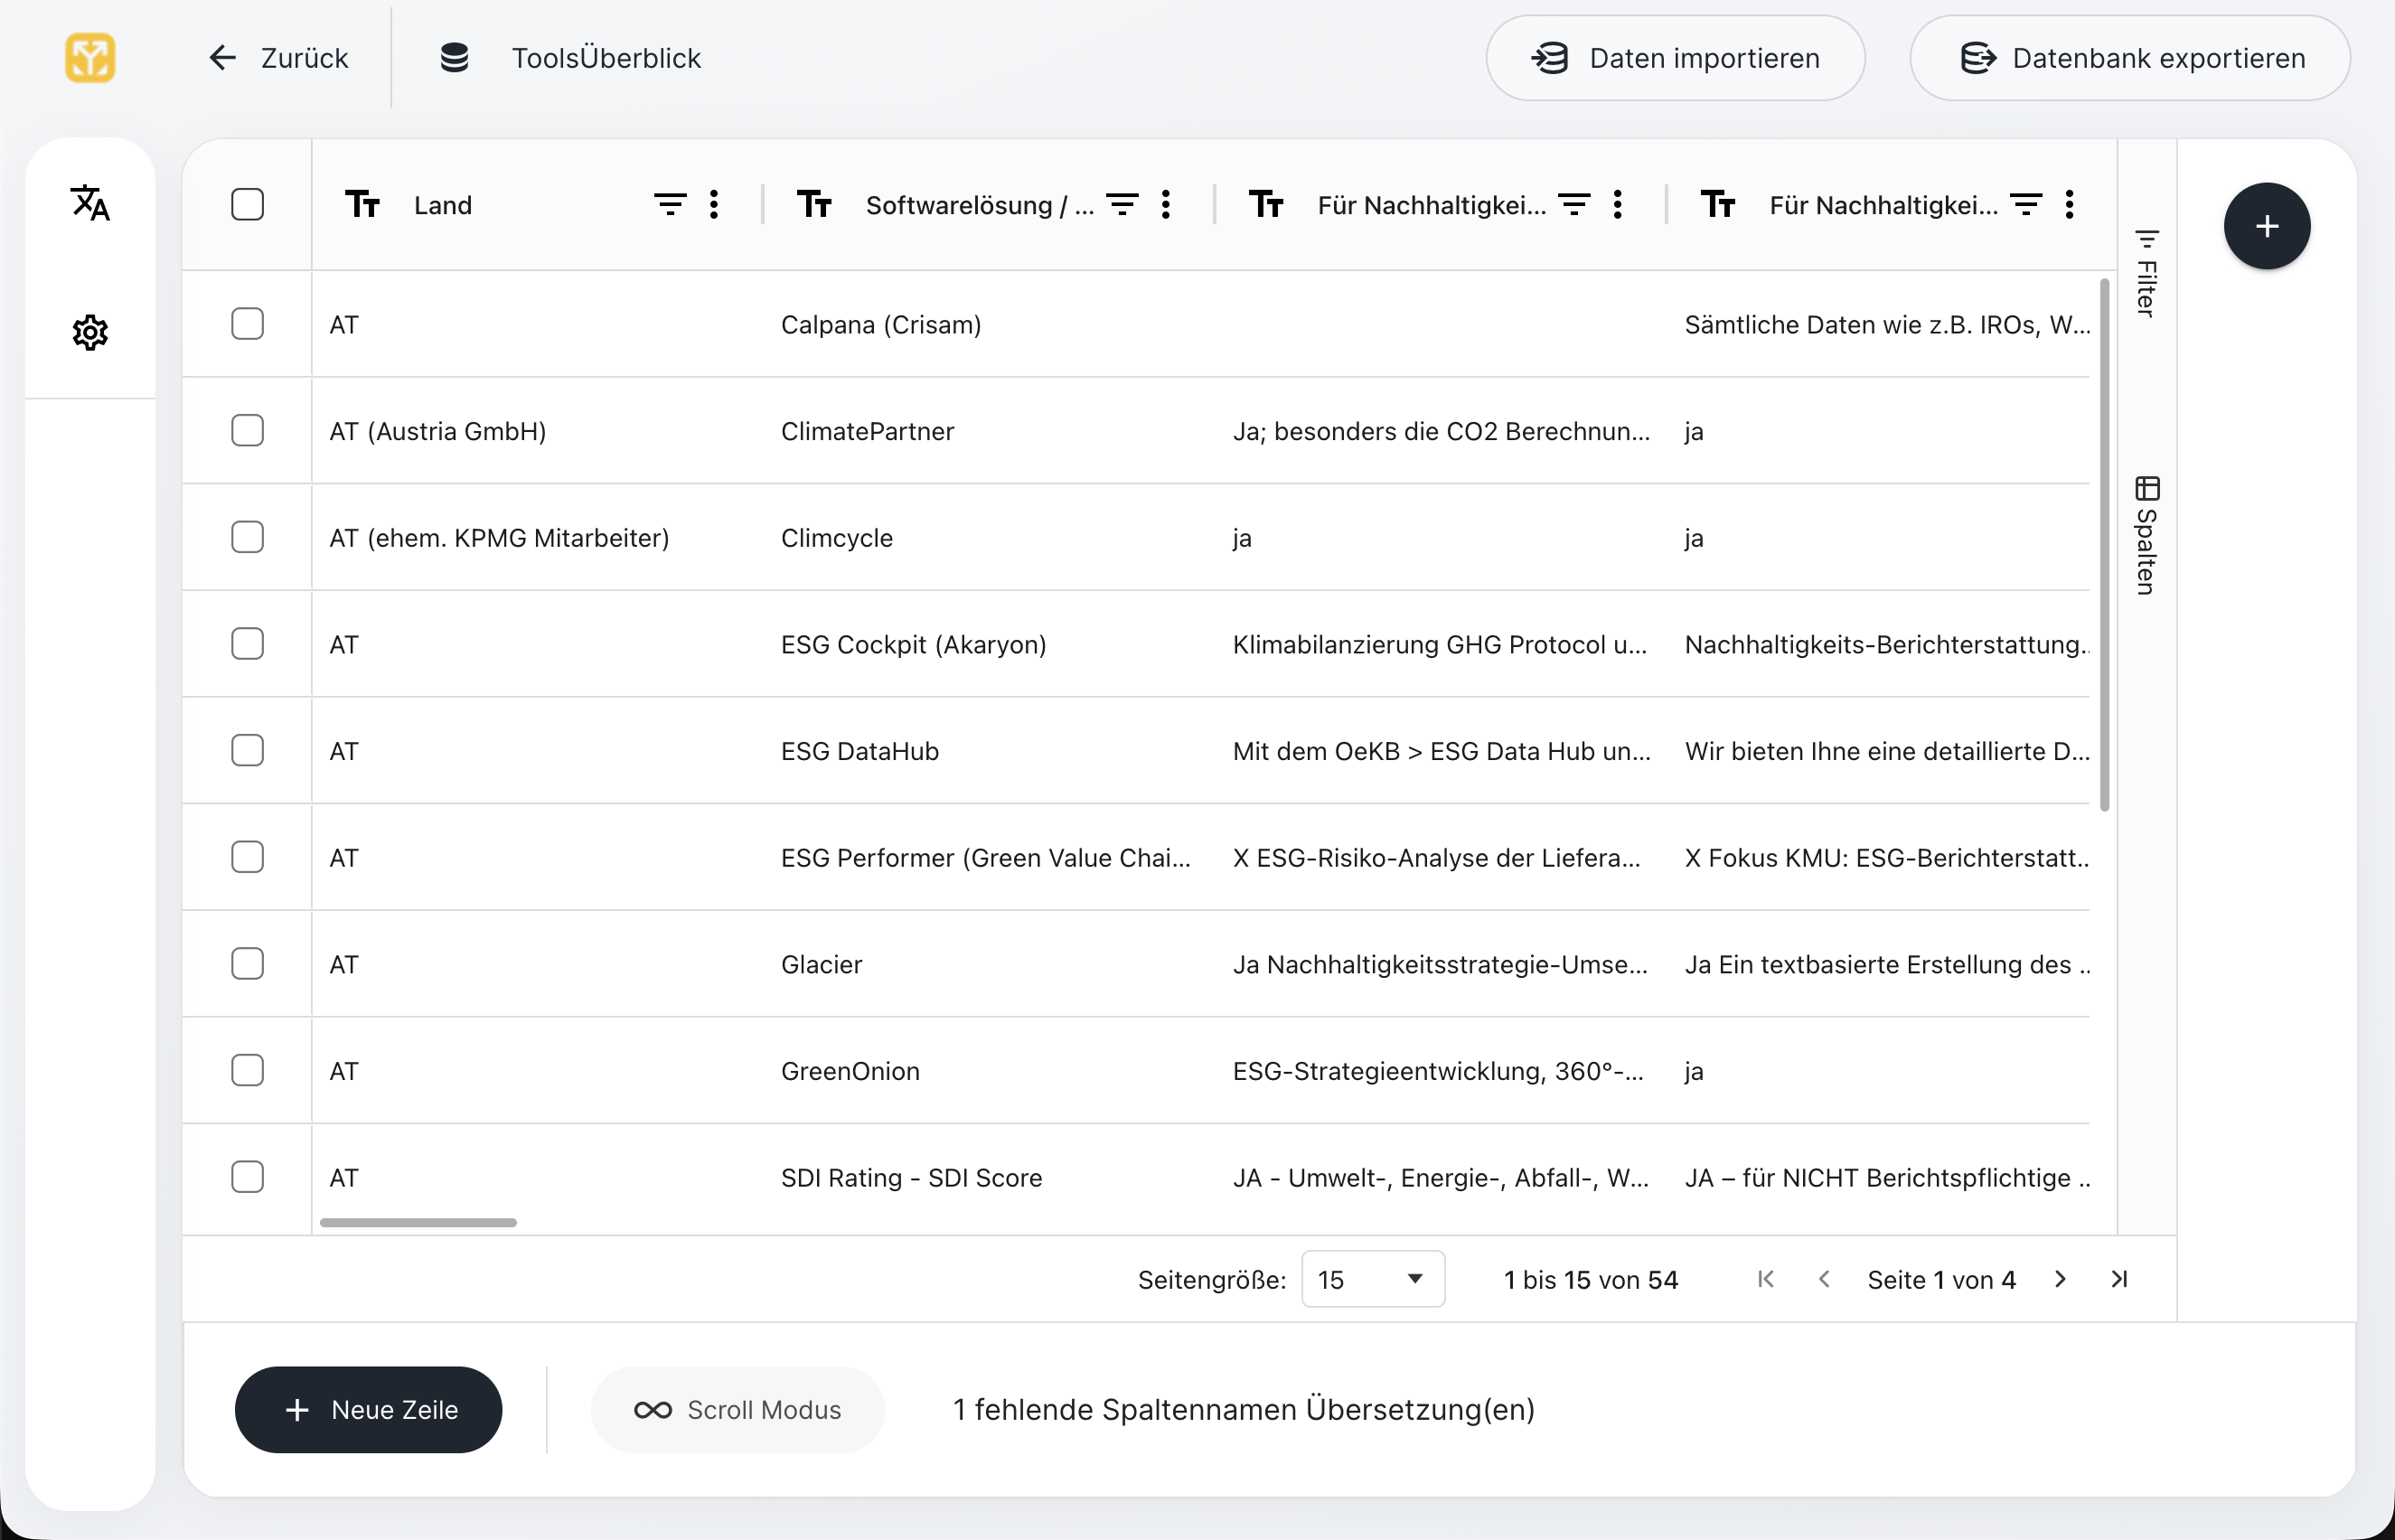The image size is (2395, 1540).
Task: Click the fehlende Spaltennamen Übersetzung(en) notice
Action: (x=1244, y=1410)
